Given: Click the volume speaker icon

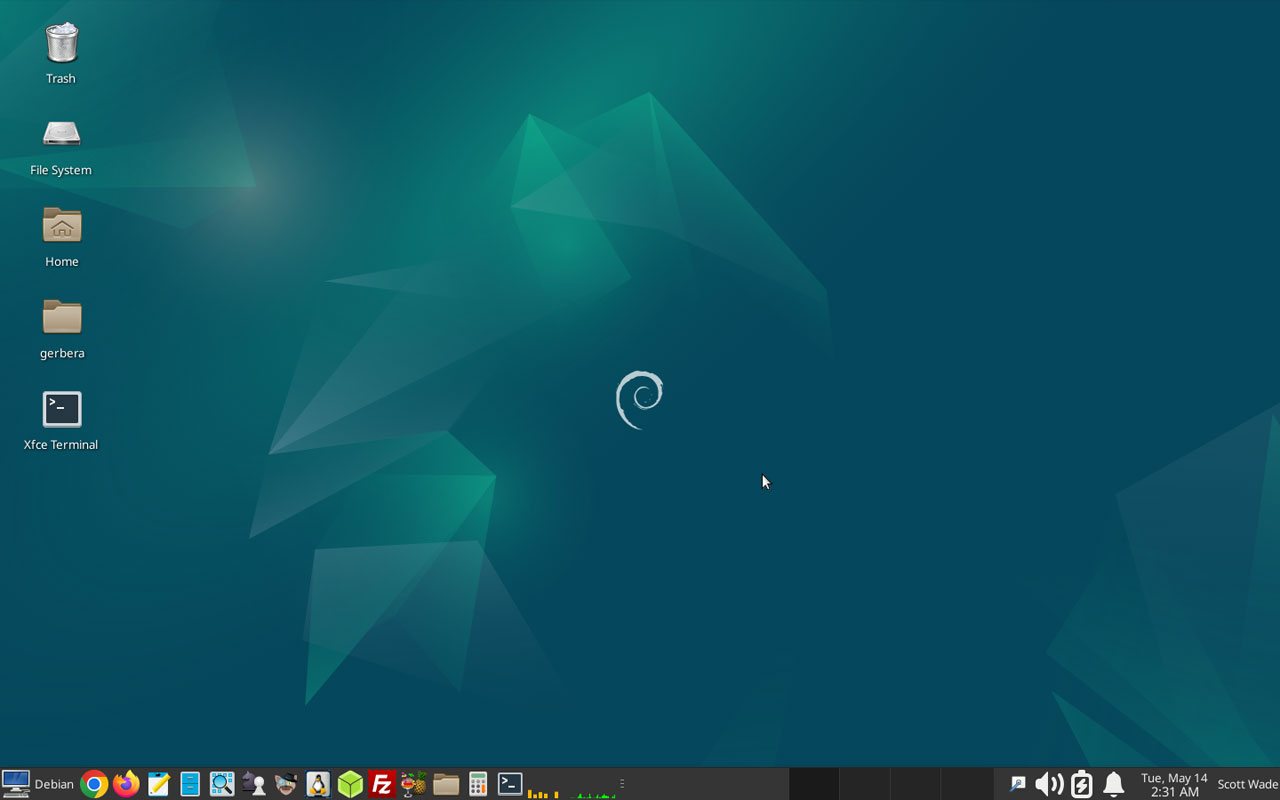Looking at the screenshot, I should [1049, 785].
